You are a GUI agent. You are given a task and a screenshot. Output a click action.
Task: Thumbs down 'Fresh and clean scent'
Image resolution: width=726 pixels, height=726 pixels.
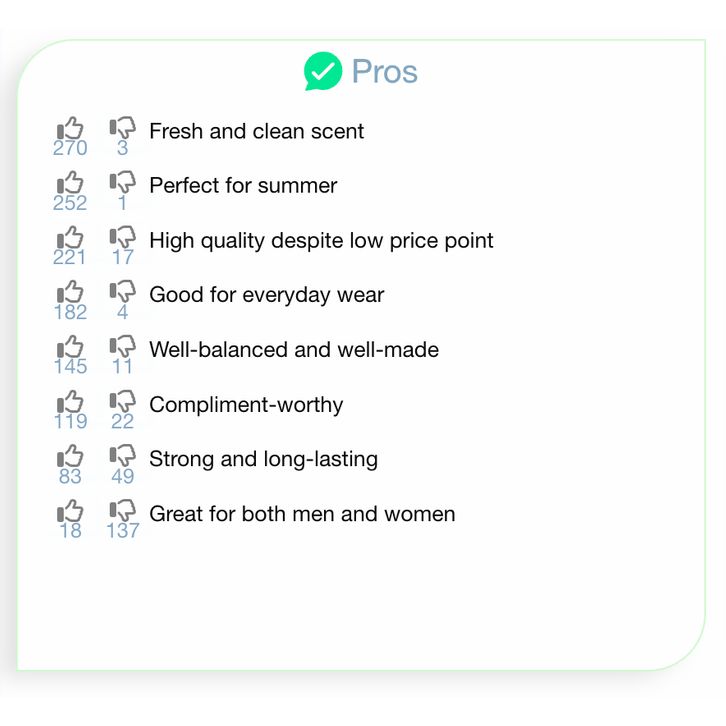tap(122, 129)
